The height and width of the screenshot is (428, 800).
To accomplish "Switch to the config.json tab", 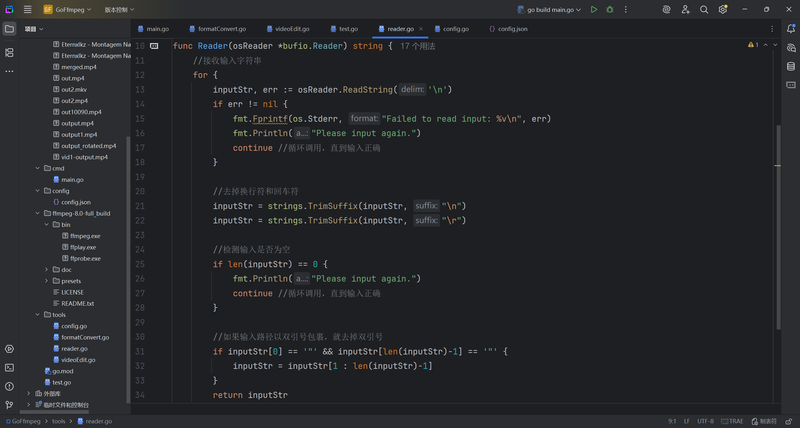I will tap(508, 29).
